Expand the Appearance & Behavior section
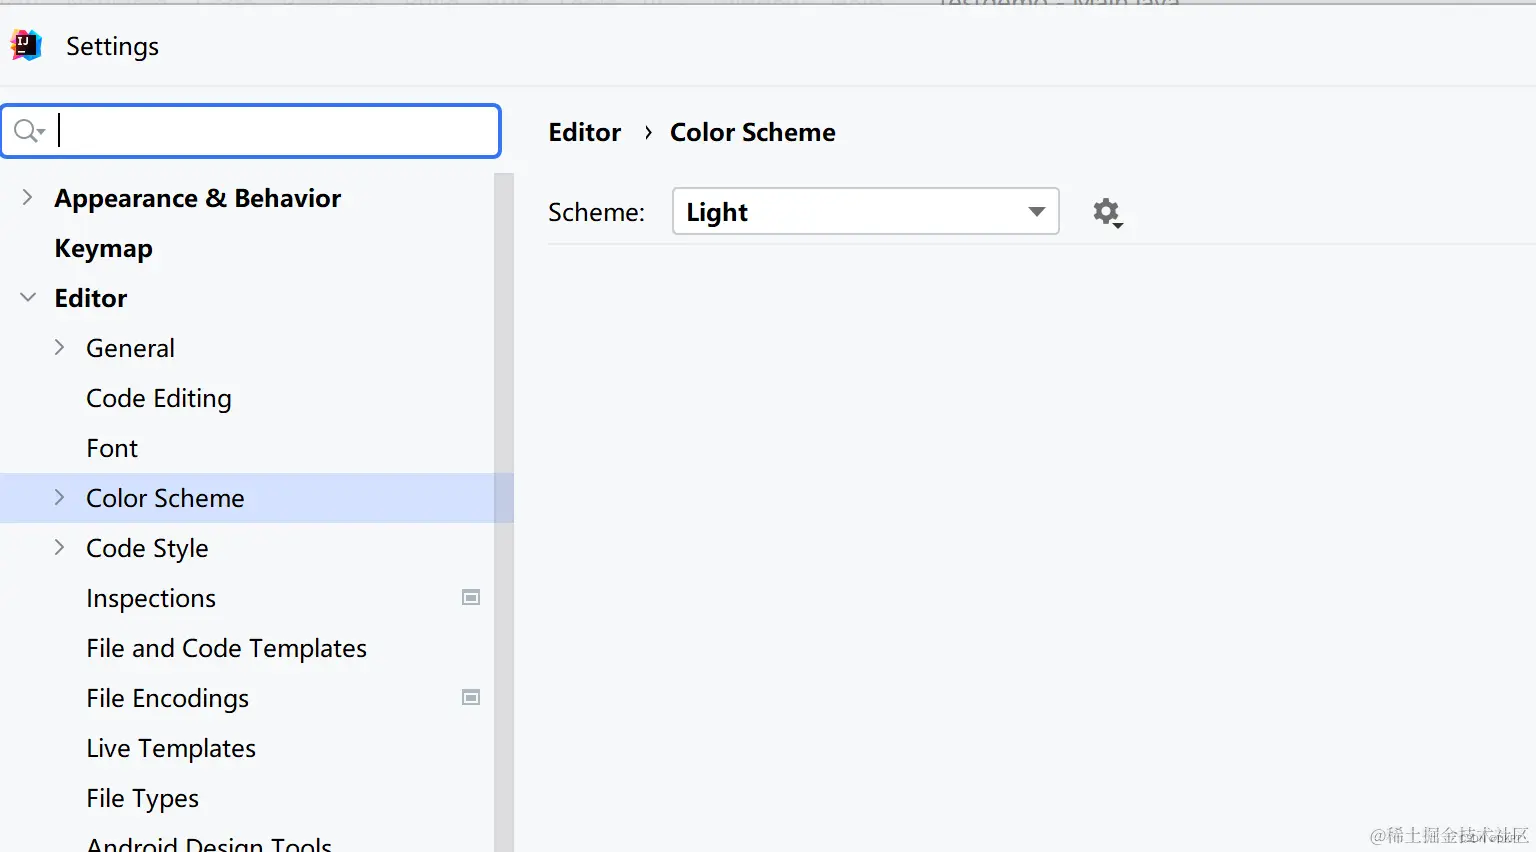Viewport: 1536px width, 852px height. tap(28, 198)
